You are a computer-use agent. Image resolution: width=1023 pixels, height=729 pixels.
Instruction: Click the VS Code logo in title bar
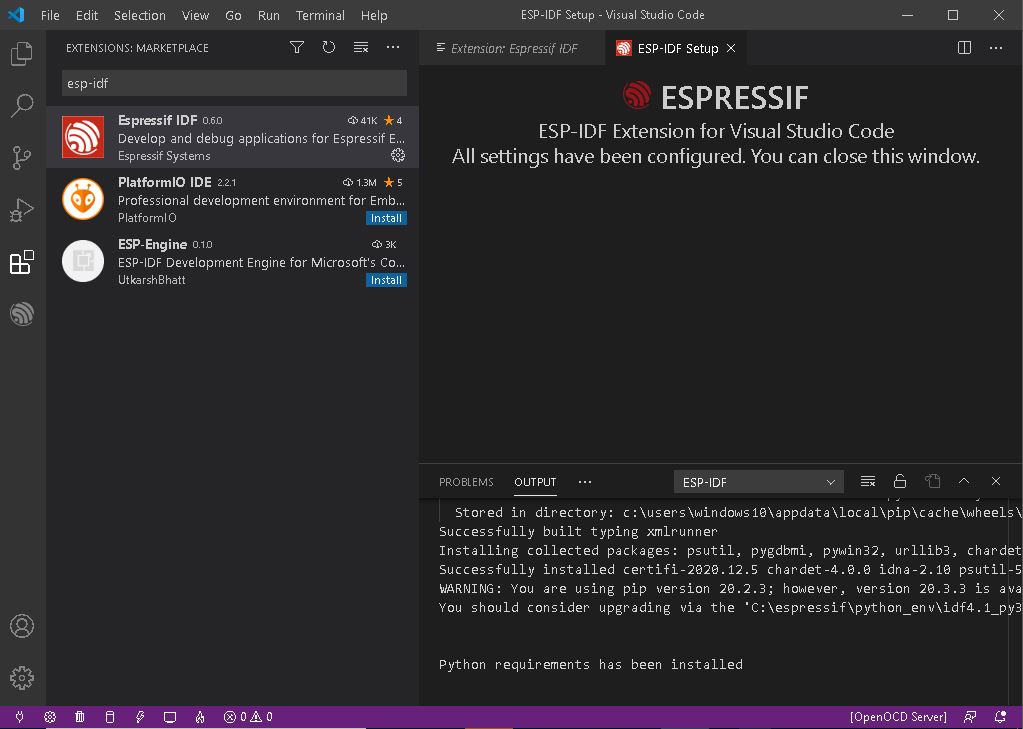tap(16, 14)
